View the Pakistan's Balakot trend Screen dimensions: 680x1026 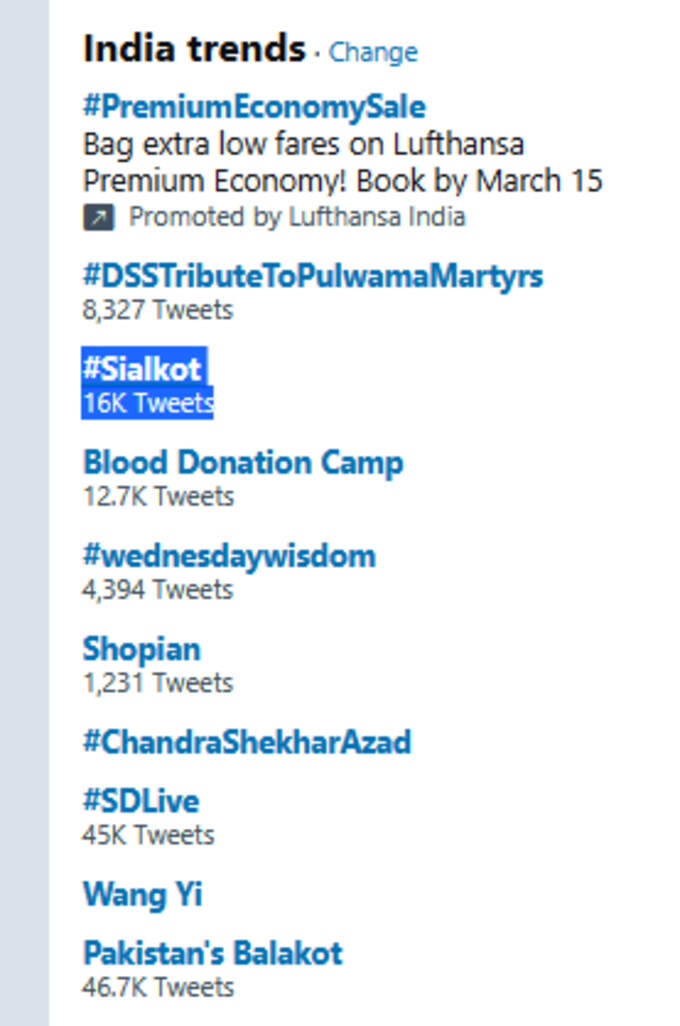(x=213, y=953)
